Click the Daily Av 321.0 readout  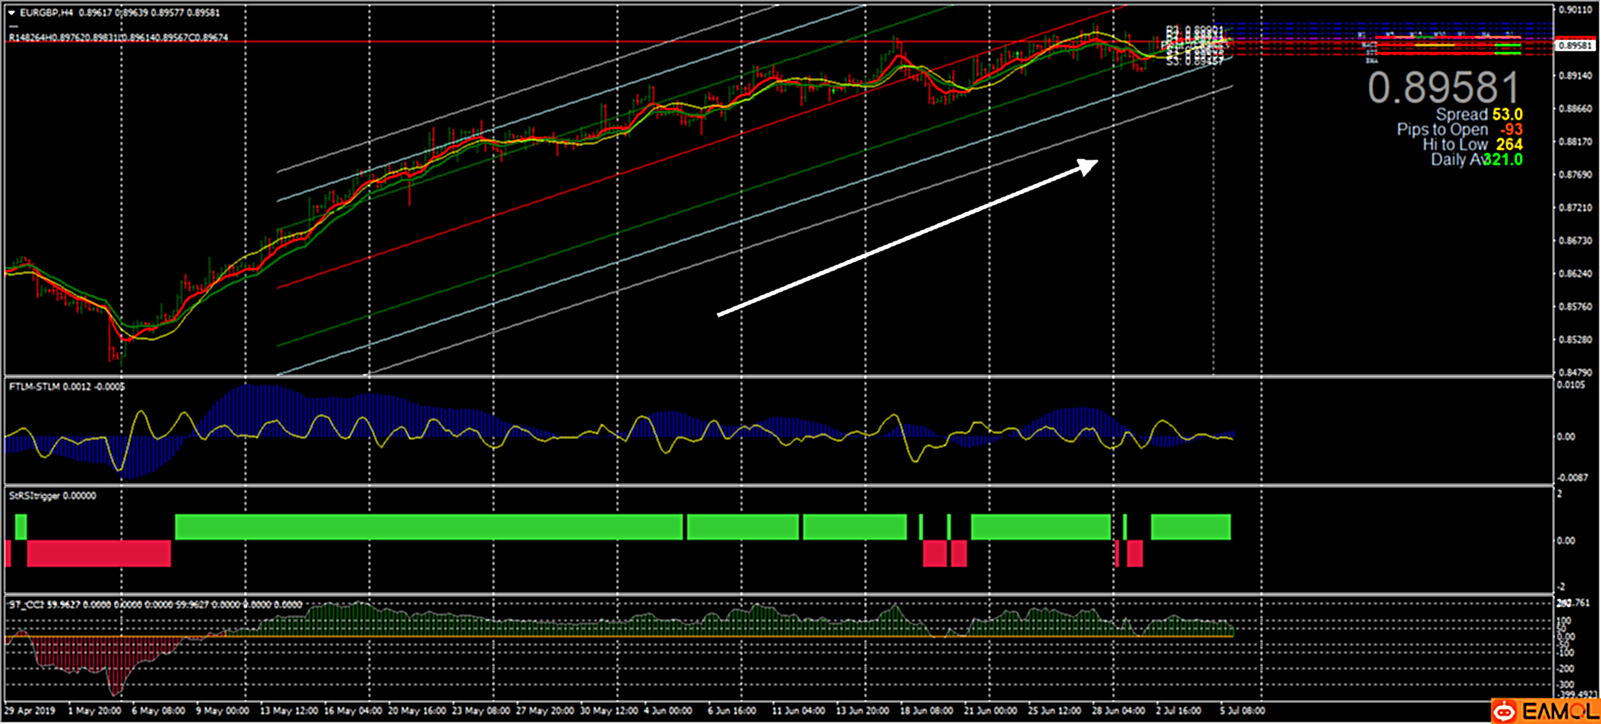pyautogui.click(x=1476, y=160)
